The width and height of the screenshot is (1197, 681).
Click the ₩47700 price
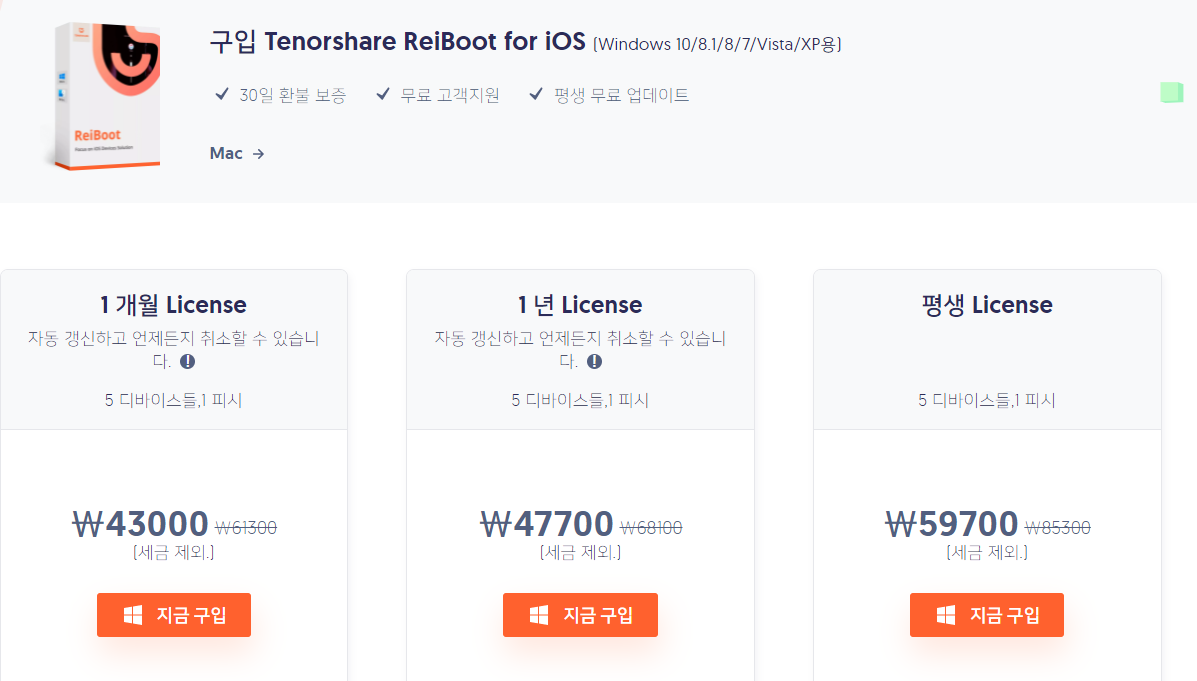click(x=547, y=524)
